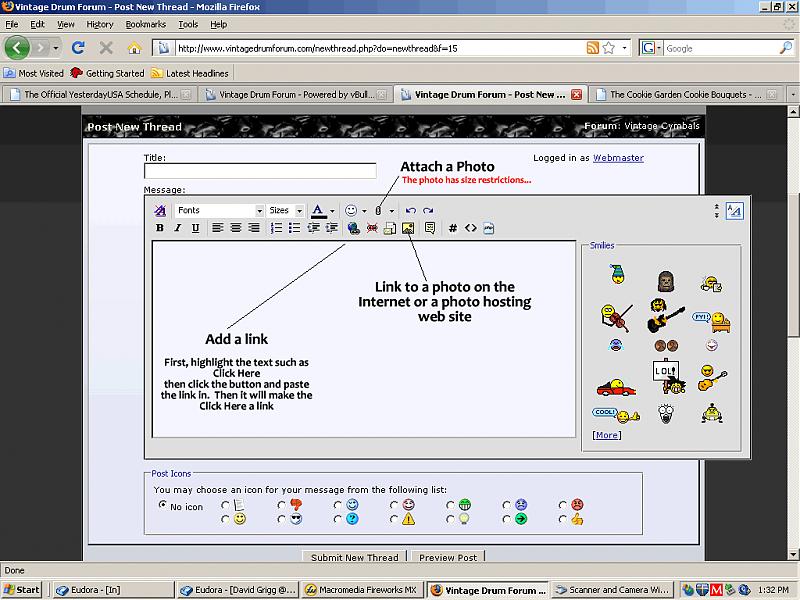Open the Bookmarks menu
The image size is (800, 600).
click(x=146, y=24)
